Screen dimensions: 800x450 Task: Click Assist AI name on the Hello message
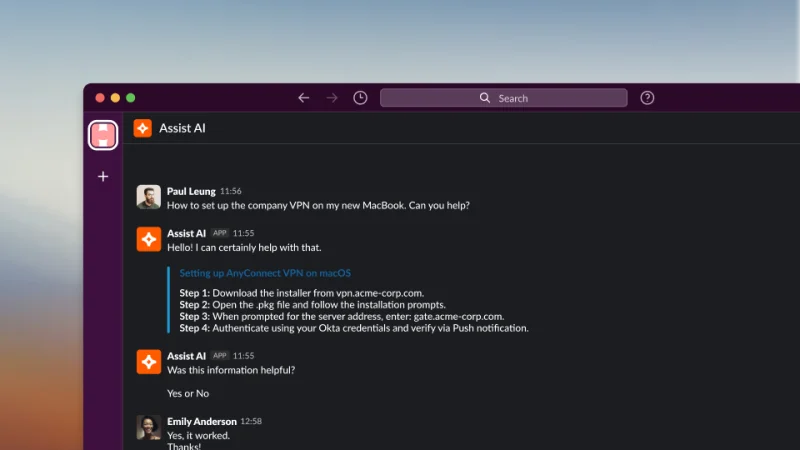coord(186,233)
